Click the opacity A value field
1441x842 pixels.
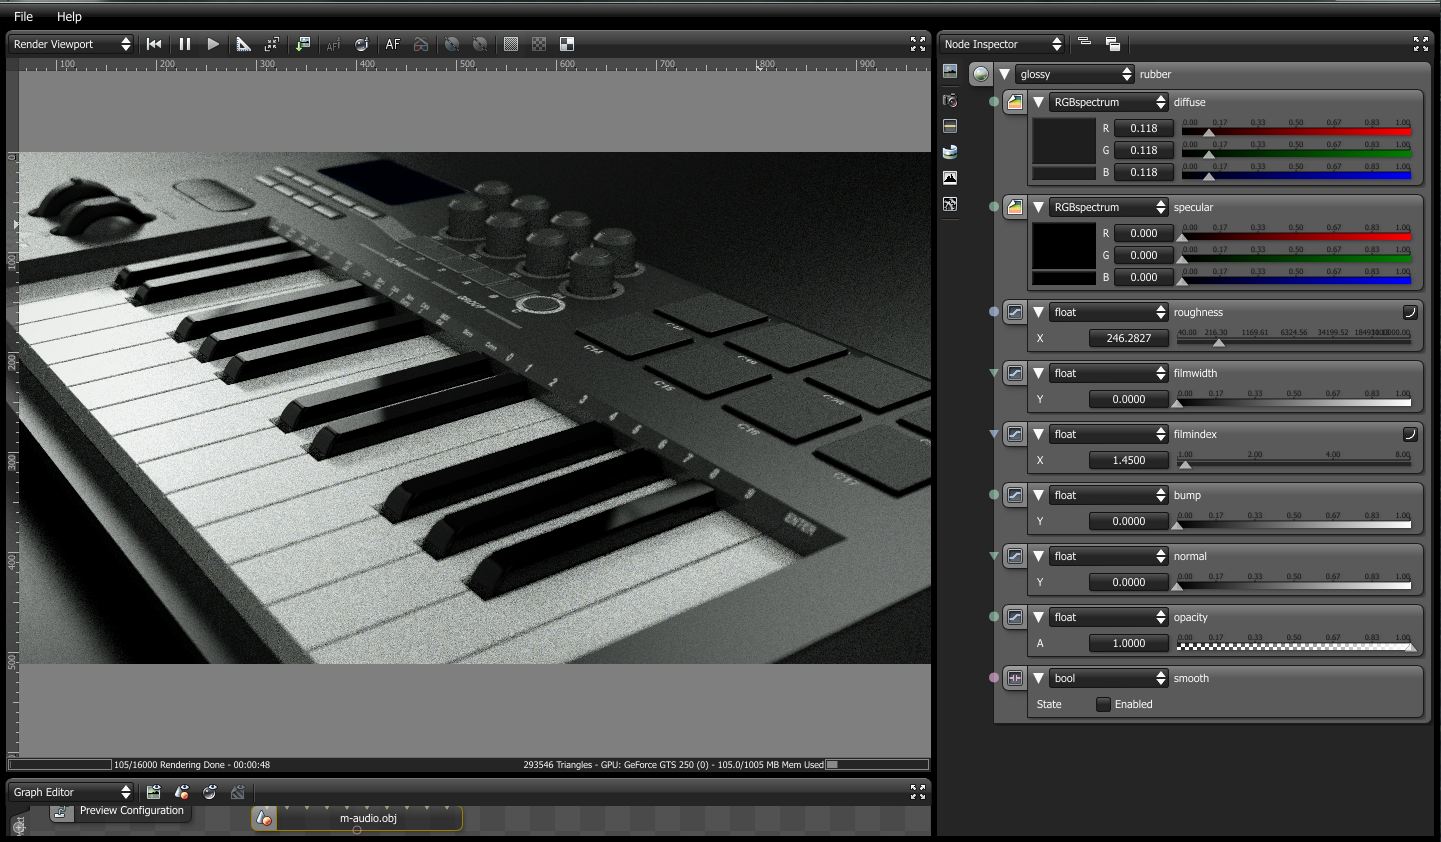click(1128, 643)
